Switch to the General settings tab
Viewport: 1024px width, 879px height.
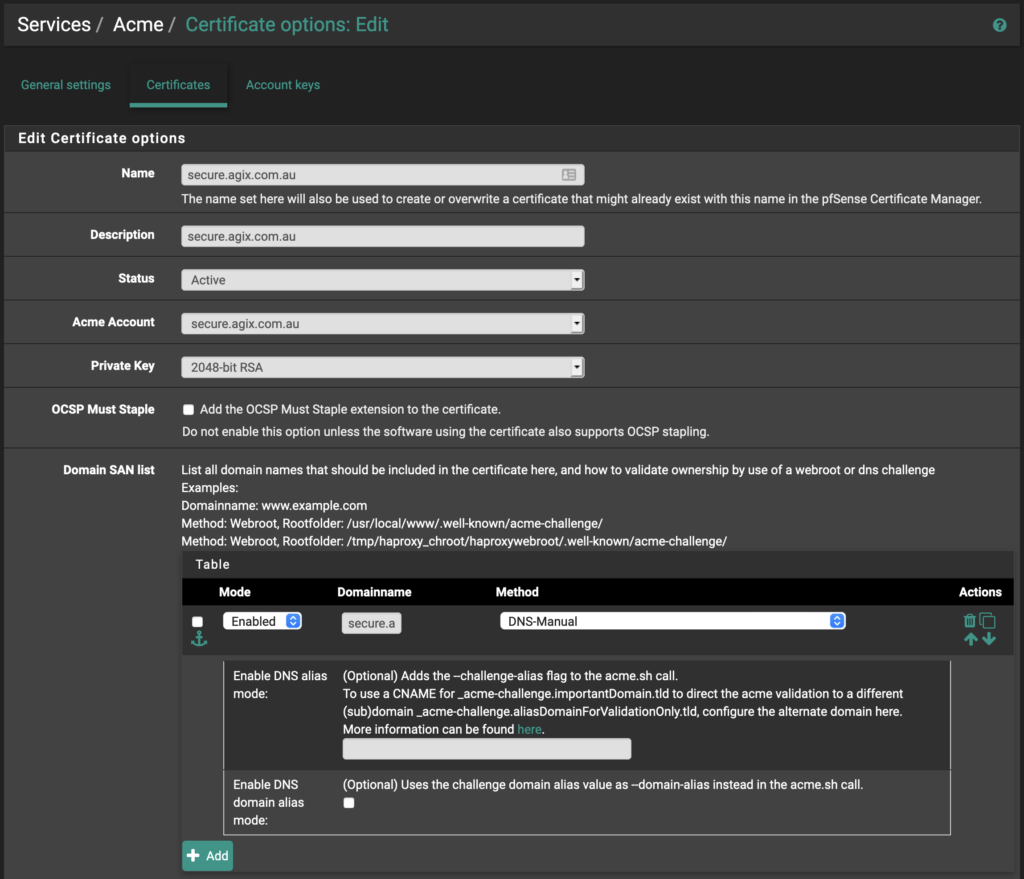click(x=66, y=85)
